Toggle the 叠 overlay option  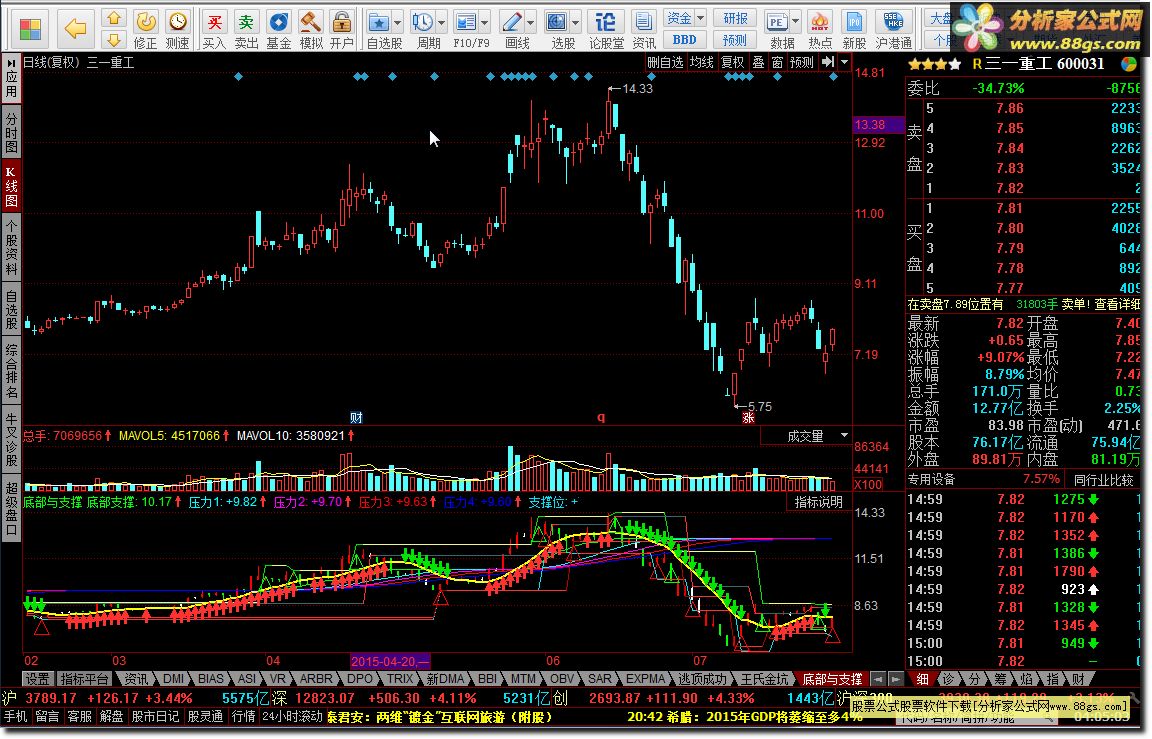tap(758, 62)
